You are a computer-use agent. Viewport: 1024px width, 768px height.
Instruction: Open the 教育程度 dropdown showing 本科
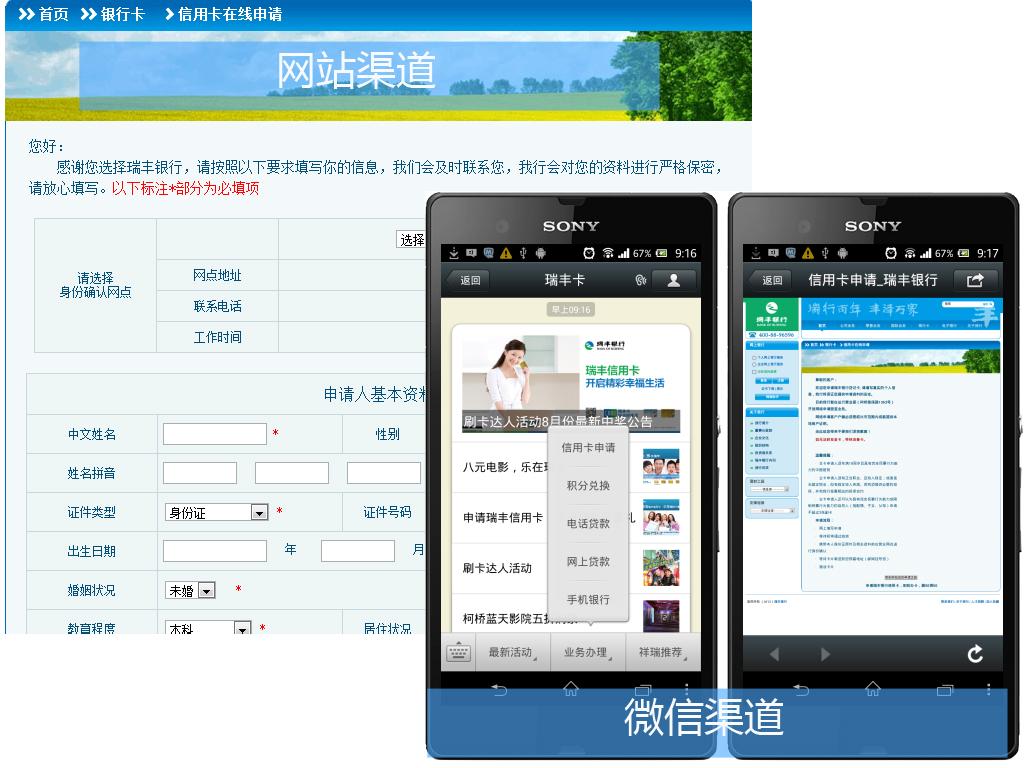(x=208, y=629)
